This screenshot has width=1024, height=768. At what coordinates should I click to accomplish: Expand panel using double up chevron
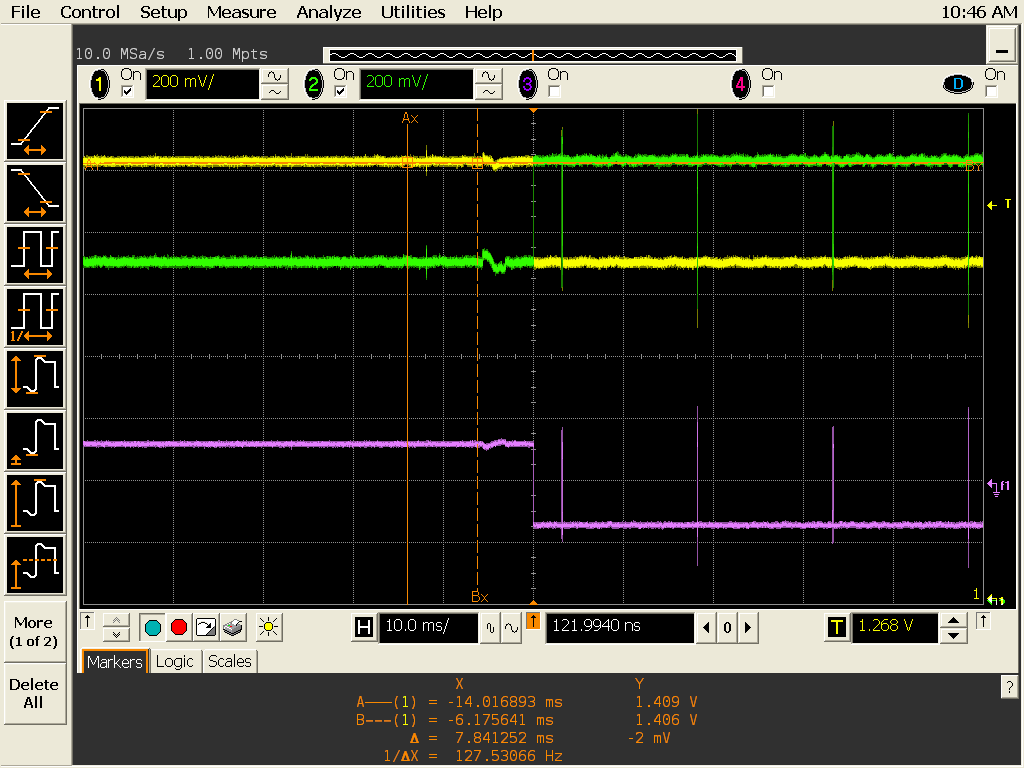(116, 620)
